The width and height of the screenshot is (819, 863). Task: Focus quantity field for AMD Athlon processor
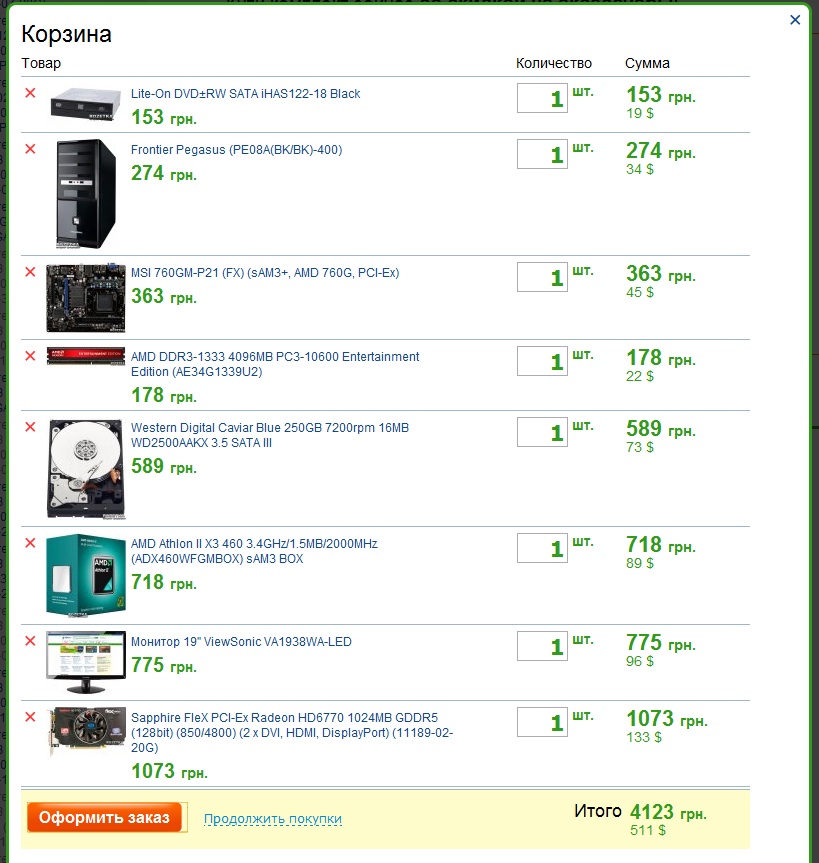point(542,548)
